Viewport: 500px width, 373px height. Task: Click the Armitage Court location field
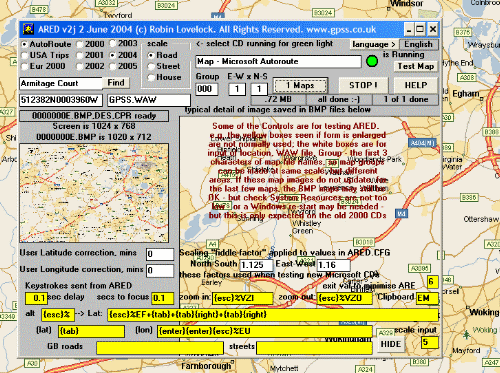(x=61, y=83)
